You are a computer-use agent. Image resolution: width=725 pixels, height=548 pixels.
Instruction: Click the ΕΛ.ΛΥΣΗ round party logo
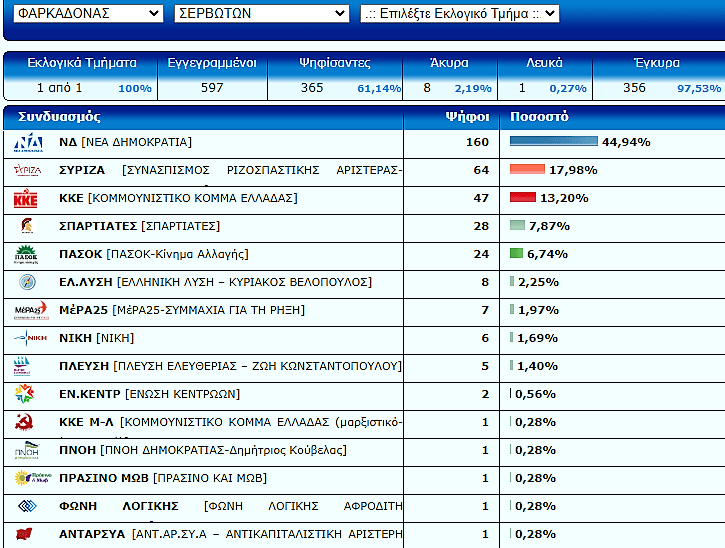coord(27,282)
